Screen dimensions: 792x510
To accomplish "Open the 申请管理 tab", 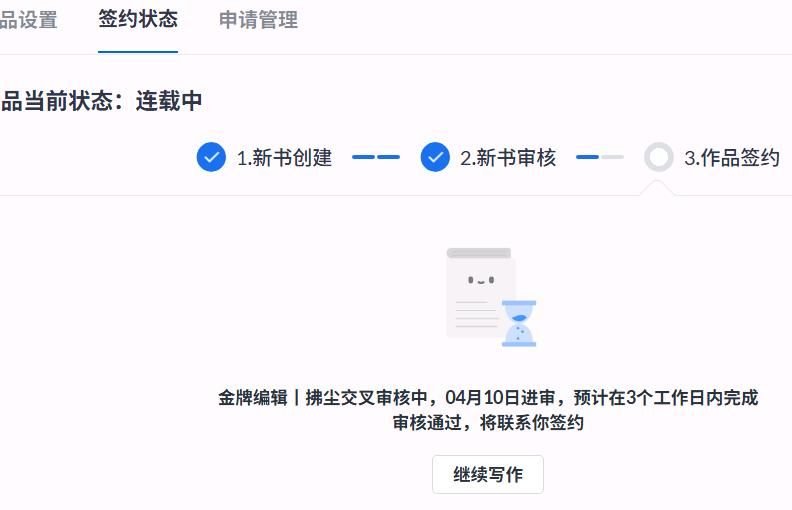I will click(258, 20).
